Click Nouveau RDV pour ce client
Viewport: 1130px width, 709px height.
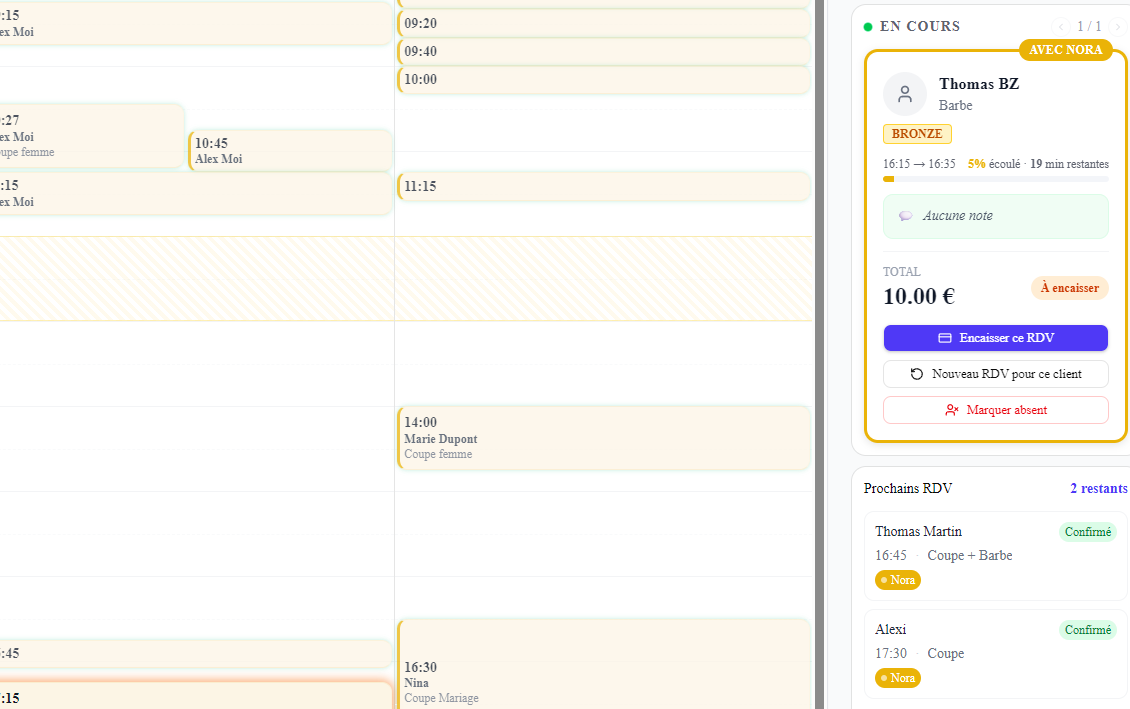[995, 374]
